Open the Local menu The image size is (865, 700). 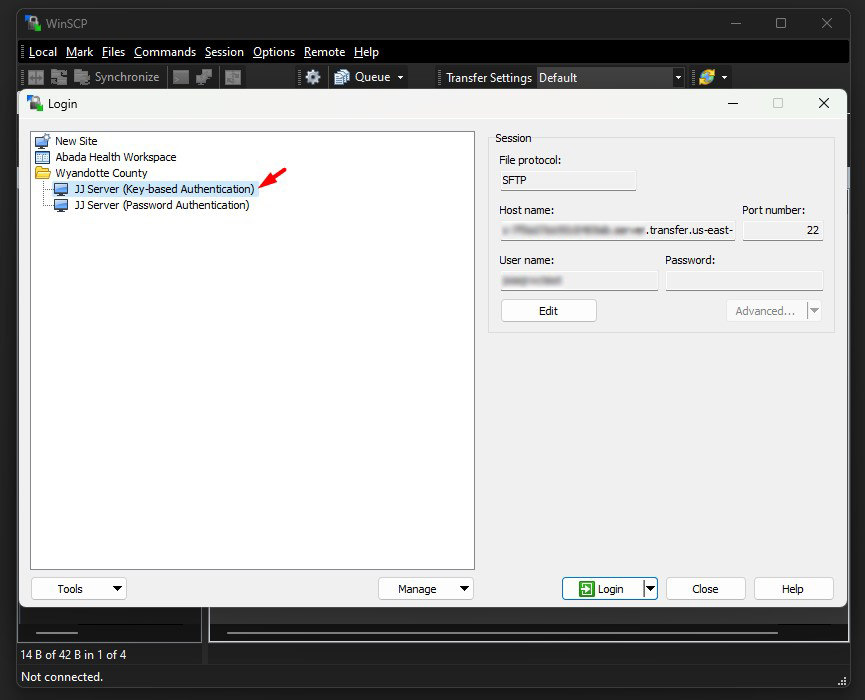[43, 52]
